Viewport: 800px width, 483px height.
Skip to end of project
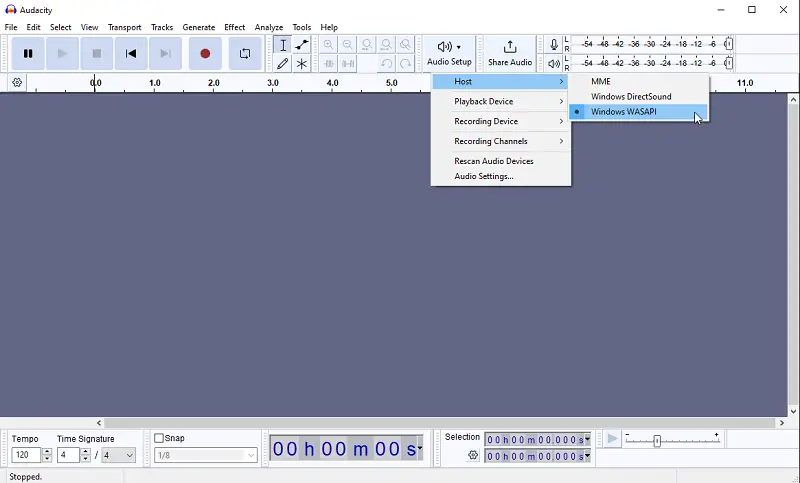165,53
